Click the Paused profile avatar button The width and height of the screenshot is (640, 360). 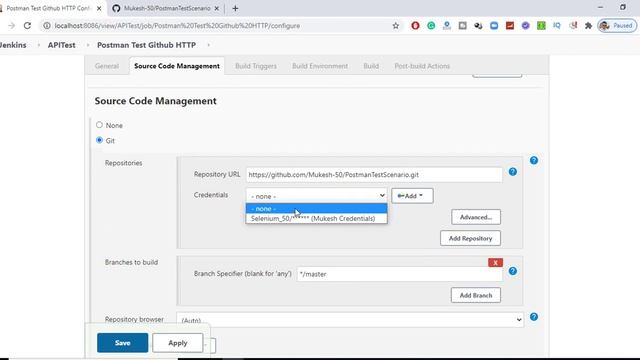pos(617,26)
